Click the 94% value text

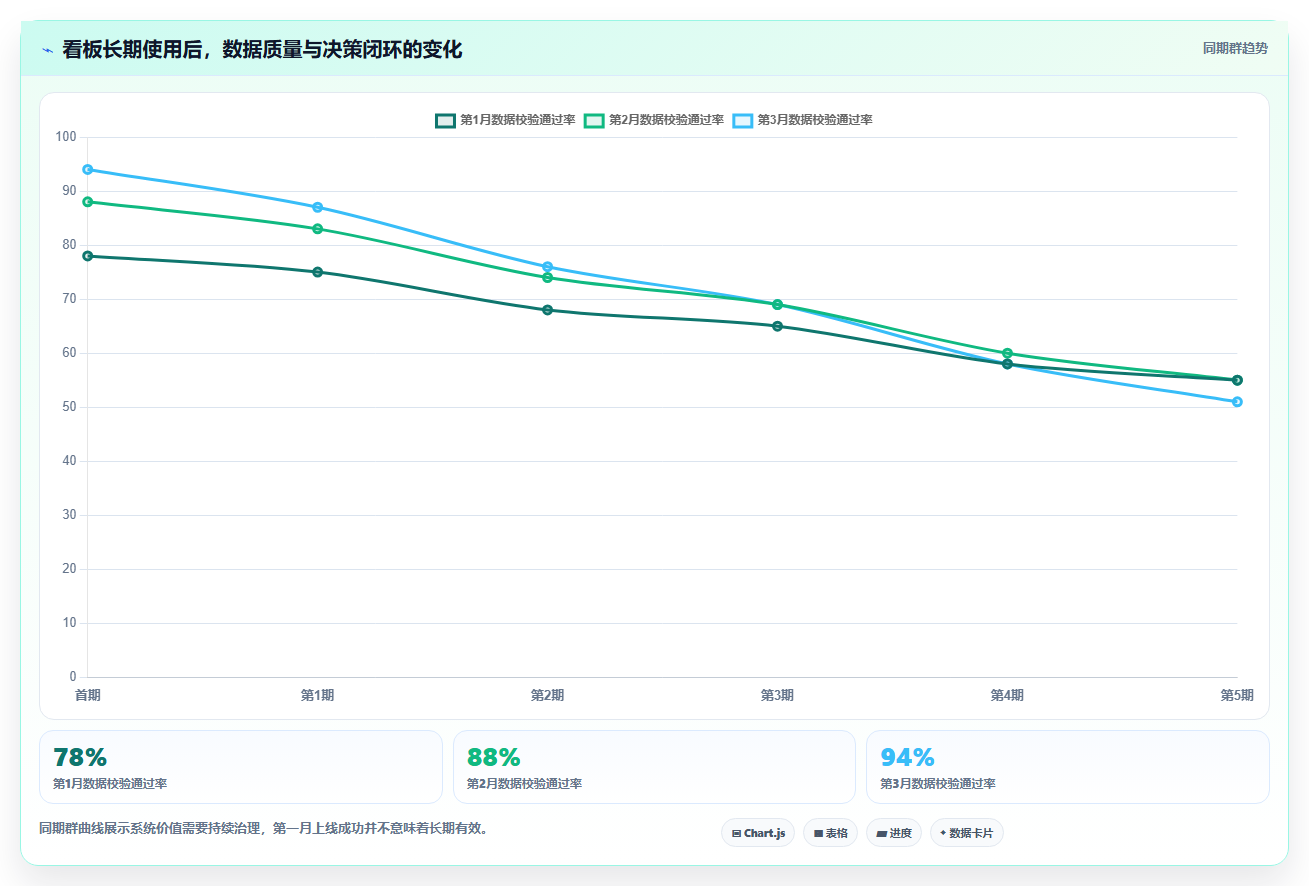click(x=907, y=758)
